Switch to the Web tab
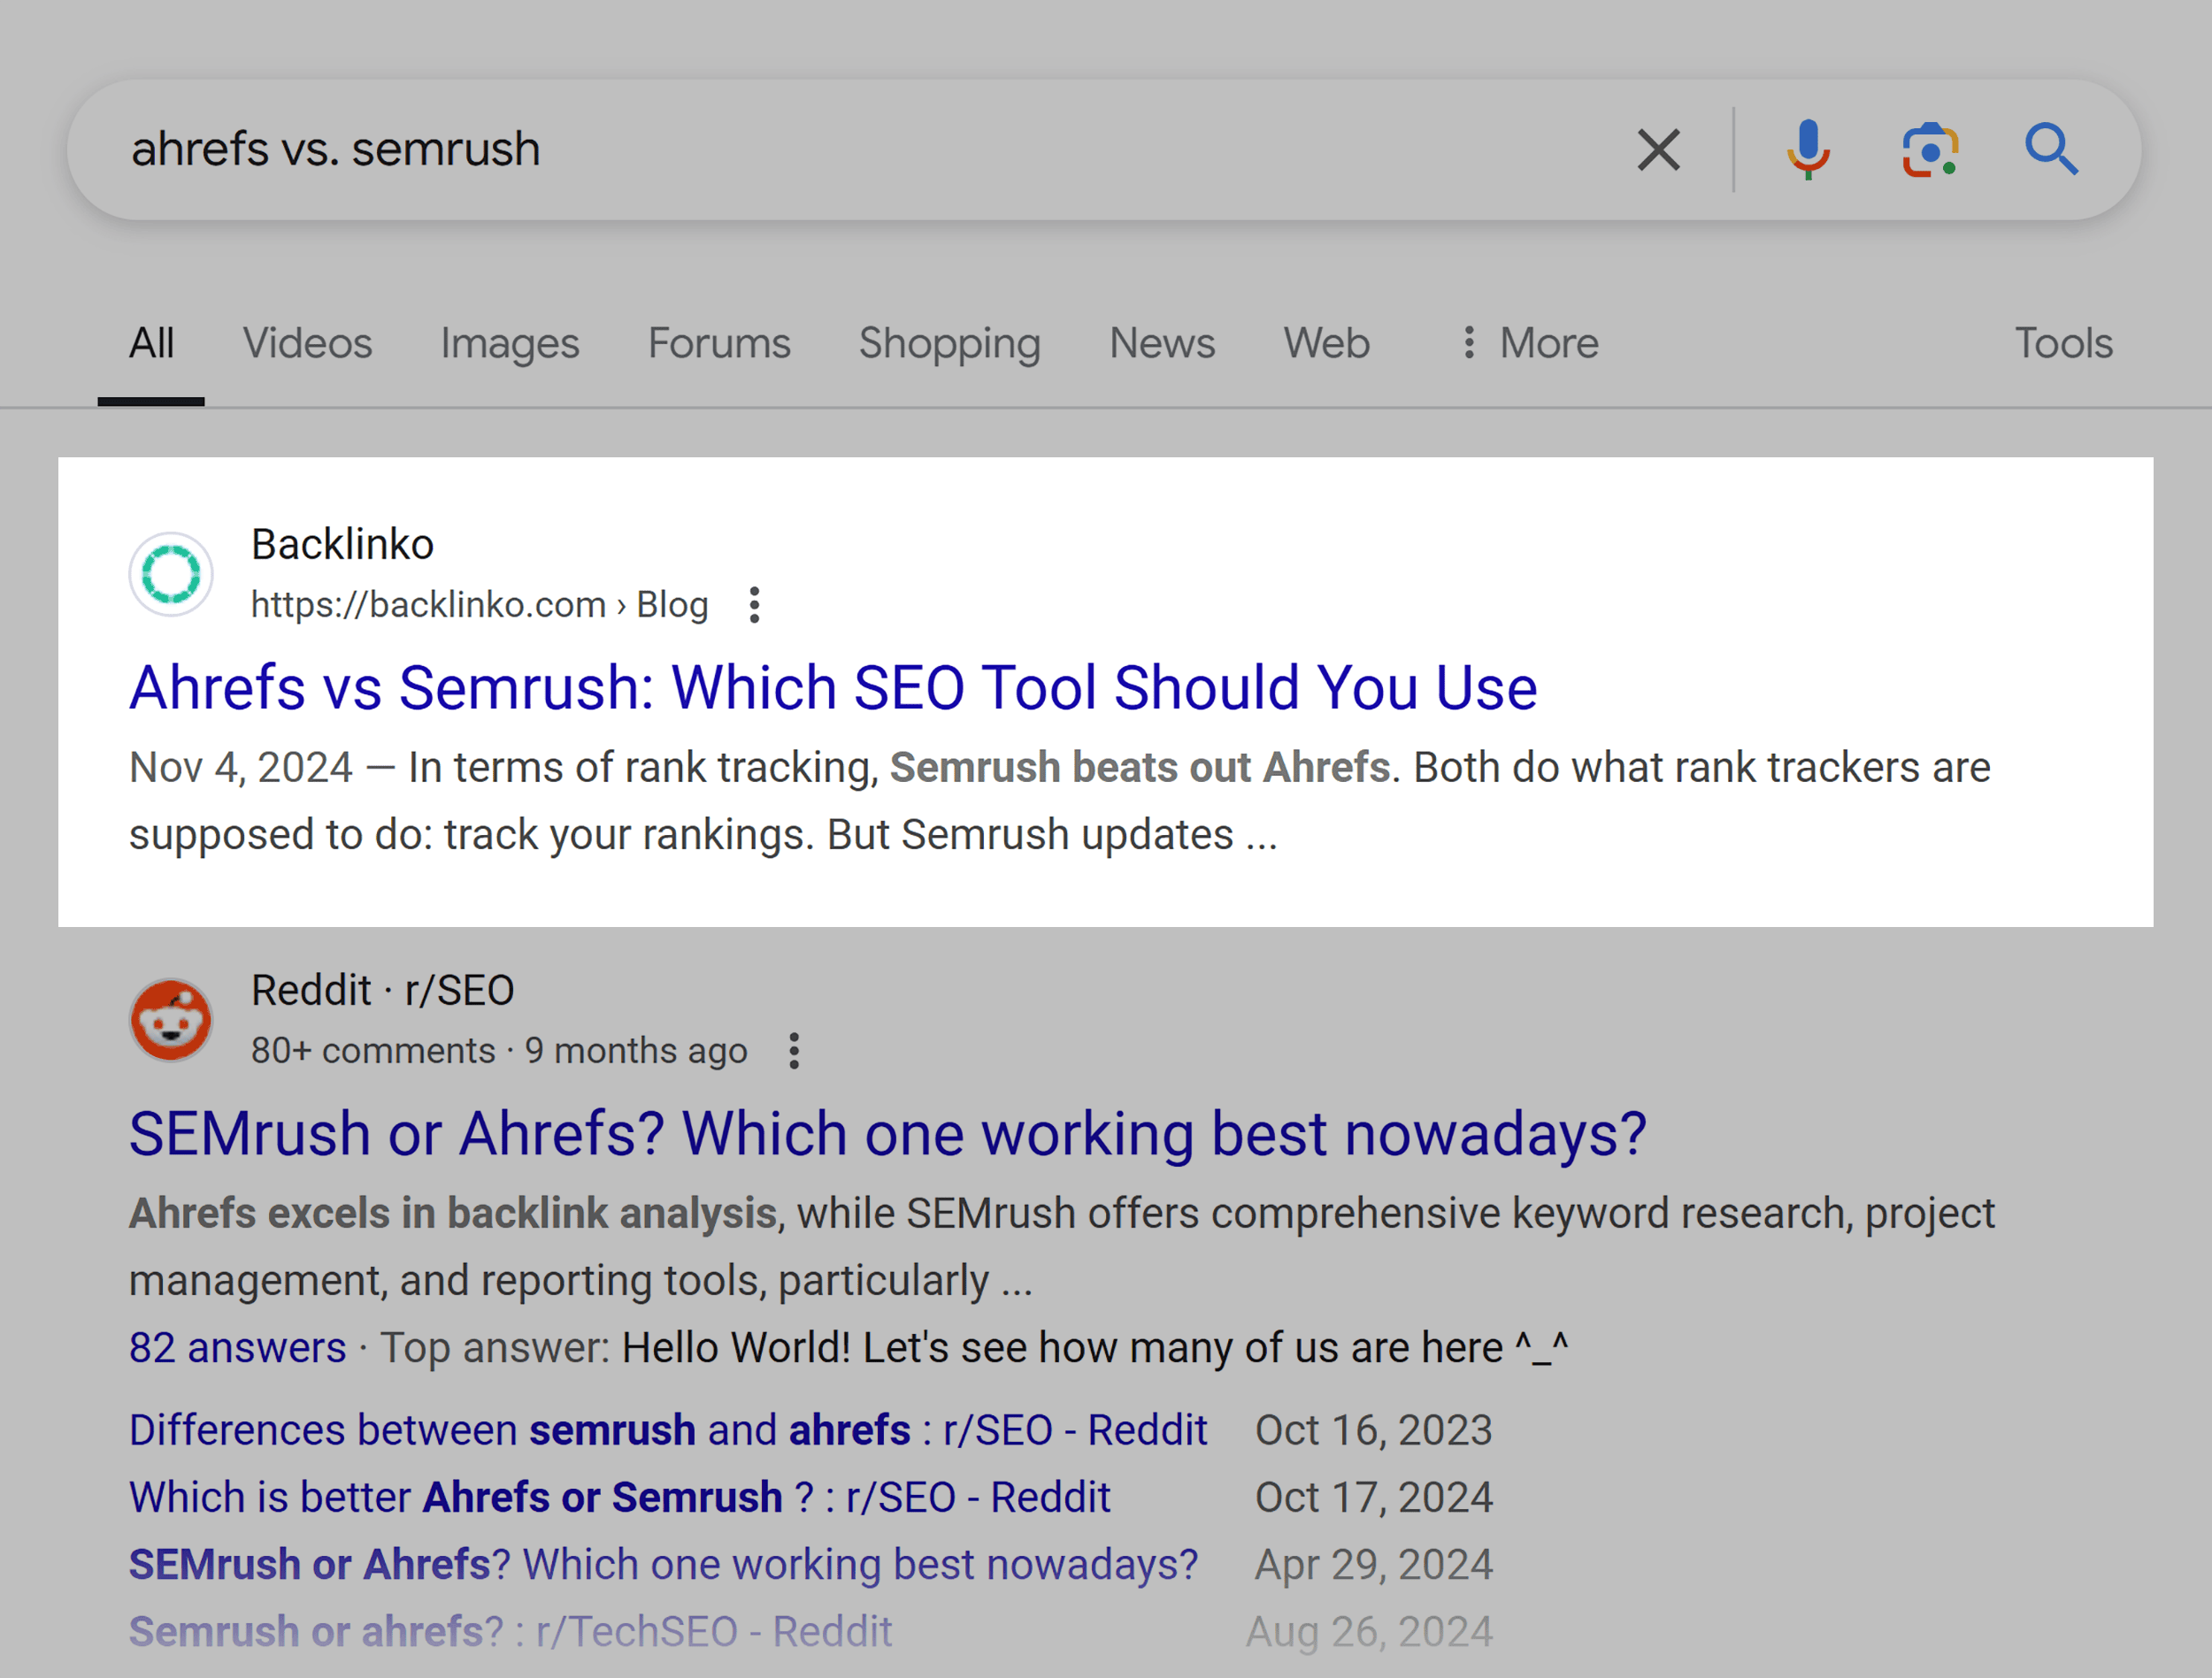The image size is (2212, 1678). [1326, 344]
